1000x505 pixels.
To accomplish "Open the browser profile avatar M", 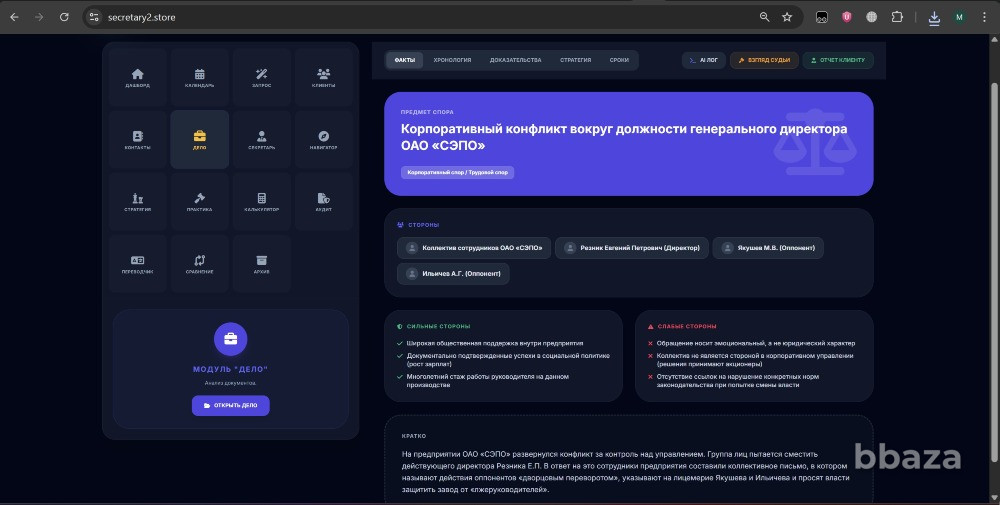I will [x=959, y=17].
